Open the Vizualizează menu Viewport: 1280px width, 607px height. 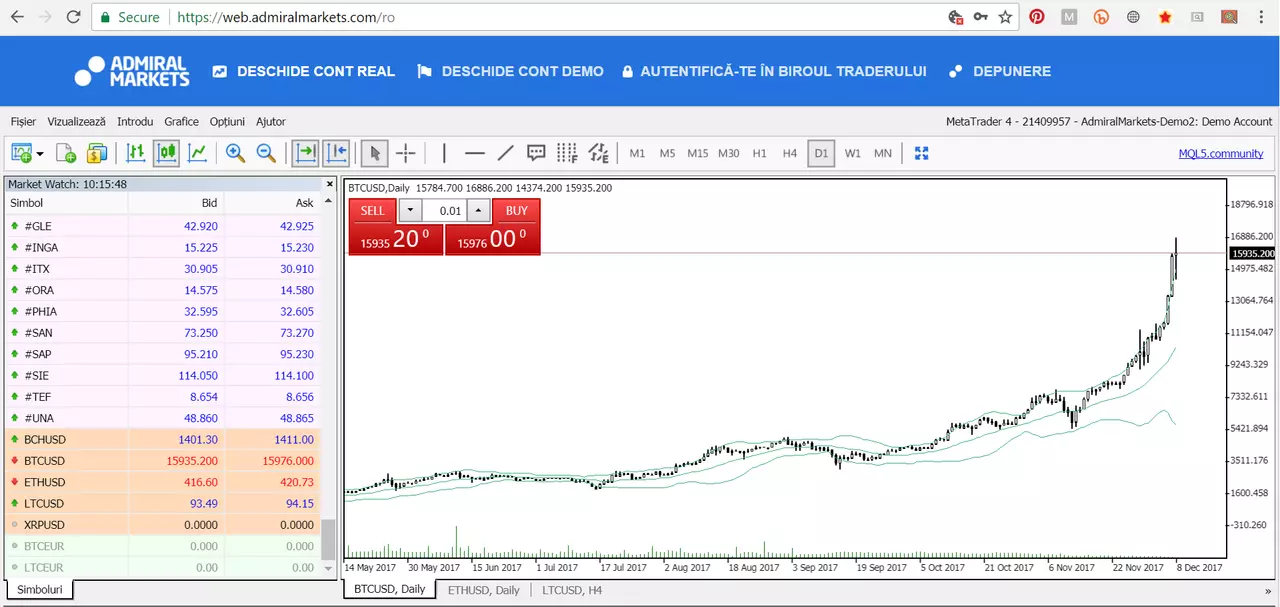point(76,121)
